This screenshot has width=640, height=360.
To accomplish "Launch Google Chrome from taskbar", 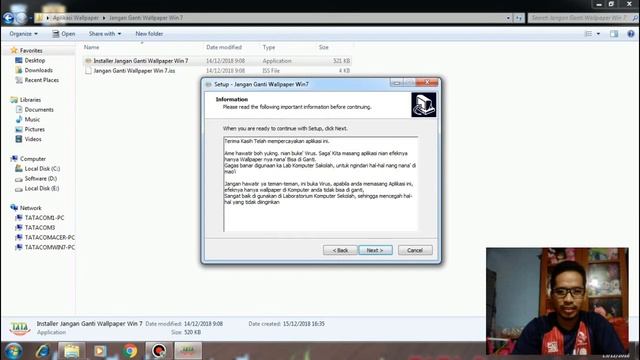I will (x=130, y=351).
